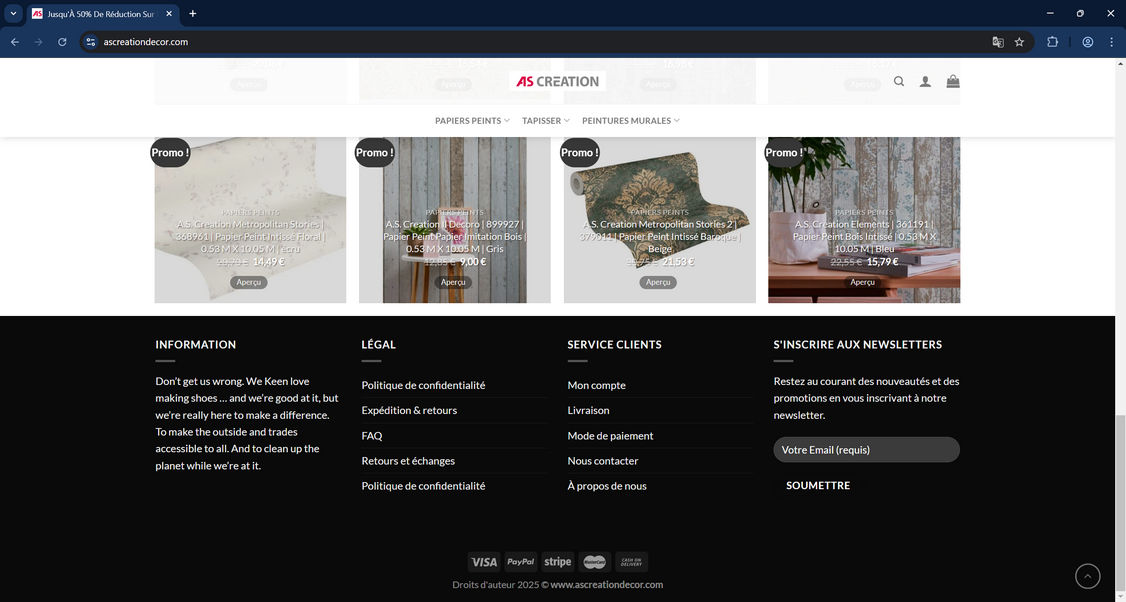Image resolution: width=1126 pixels, height=602 pixels.
Task: Open Livraison link
Action: coord(588,410)
